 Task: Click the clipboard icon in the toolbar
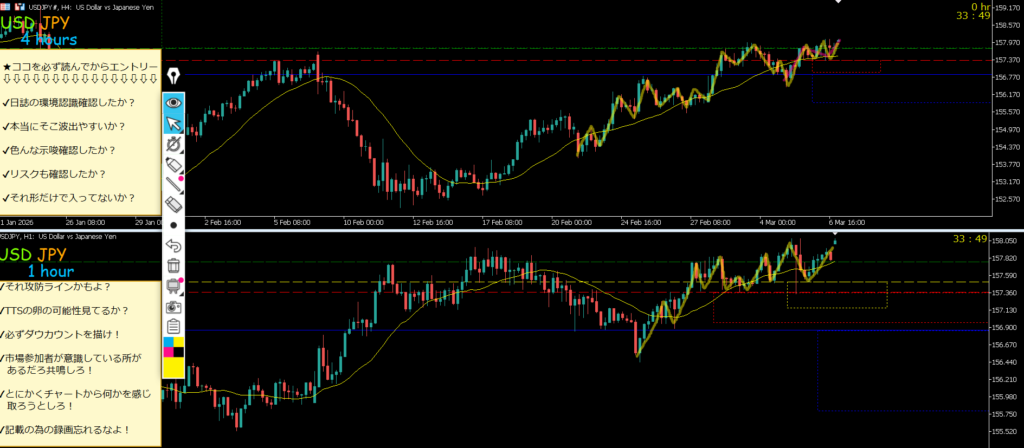pos(173,326)
